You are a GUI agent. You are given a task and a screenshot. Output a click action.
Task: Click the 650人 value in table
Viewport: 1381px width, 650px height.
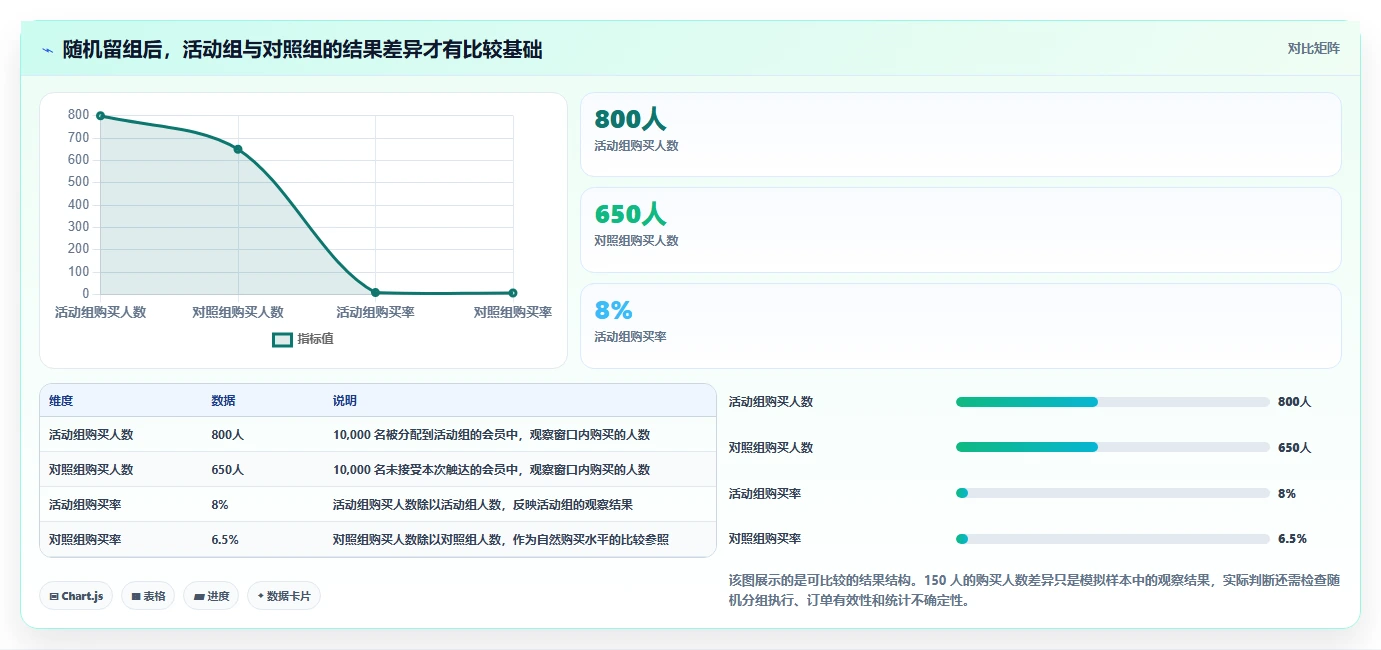[227, 470]
